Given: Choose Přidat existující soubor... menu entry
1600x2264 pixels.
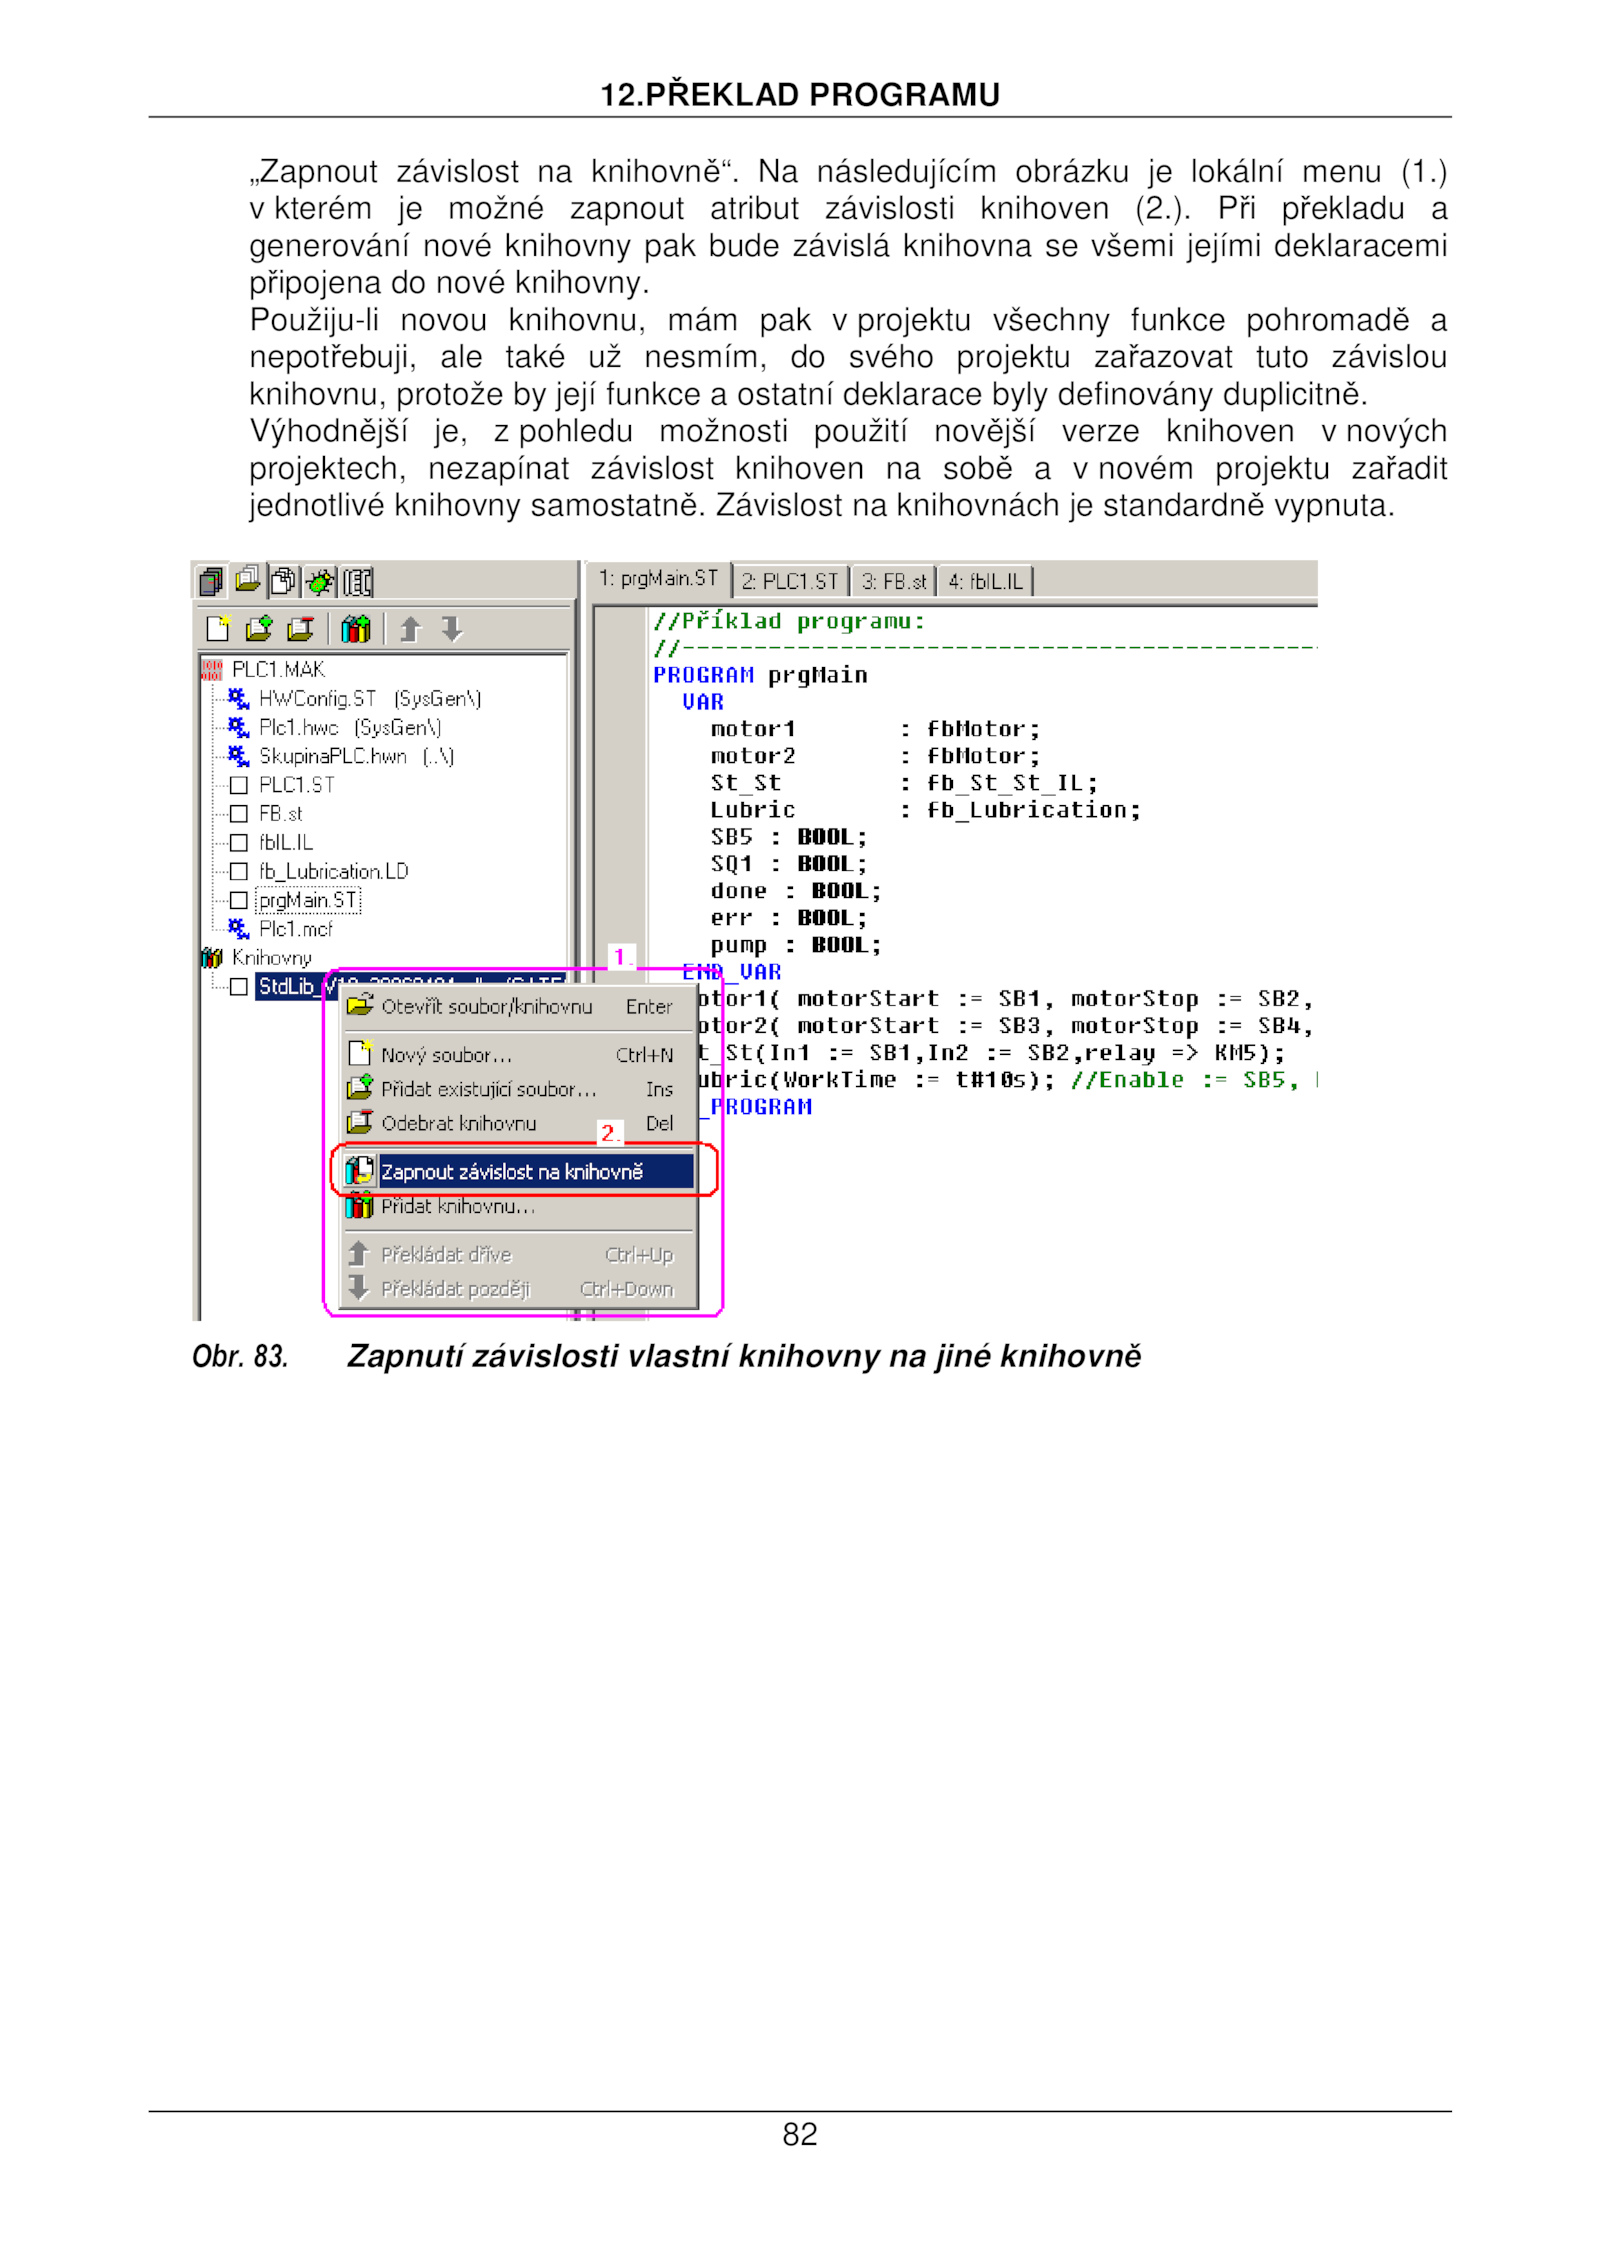Looking at the screenshot, I should coord(519,1088).
